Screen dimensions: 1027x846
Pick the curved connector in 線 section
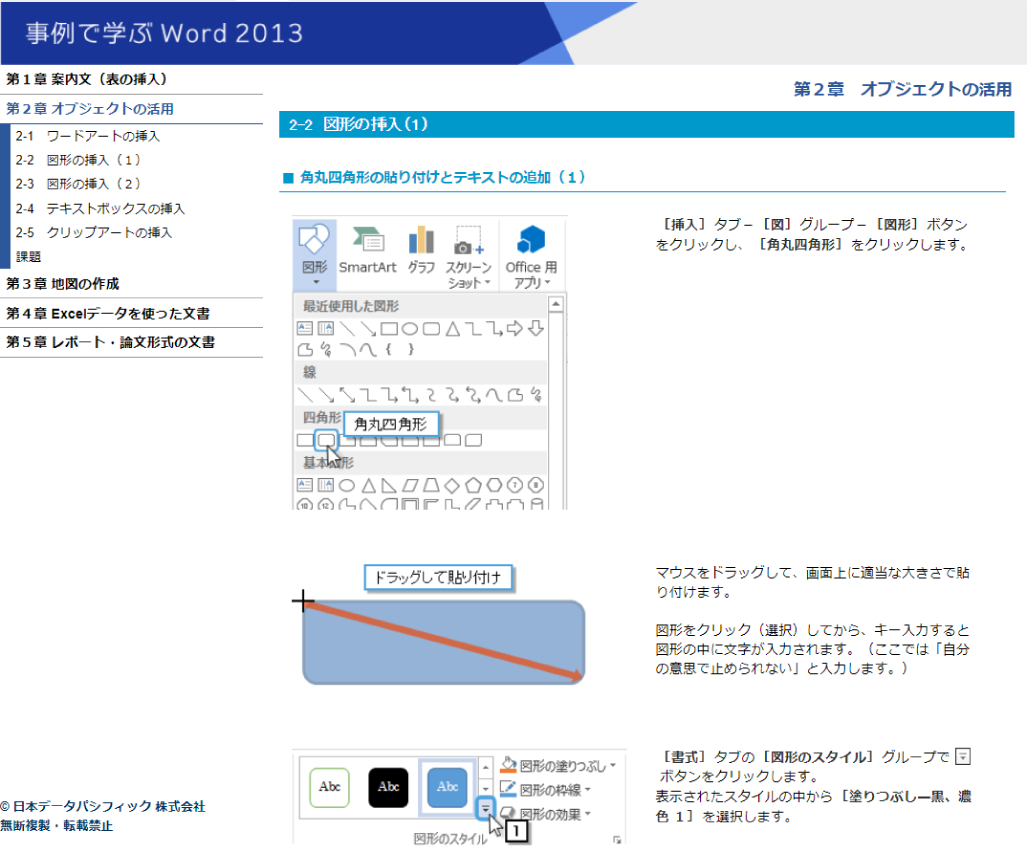point(431,395)
